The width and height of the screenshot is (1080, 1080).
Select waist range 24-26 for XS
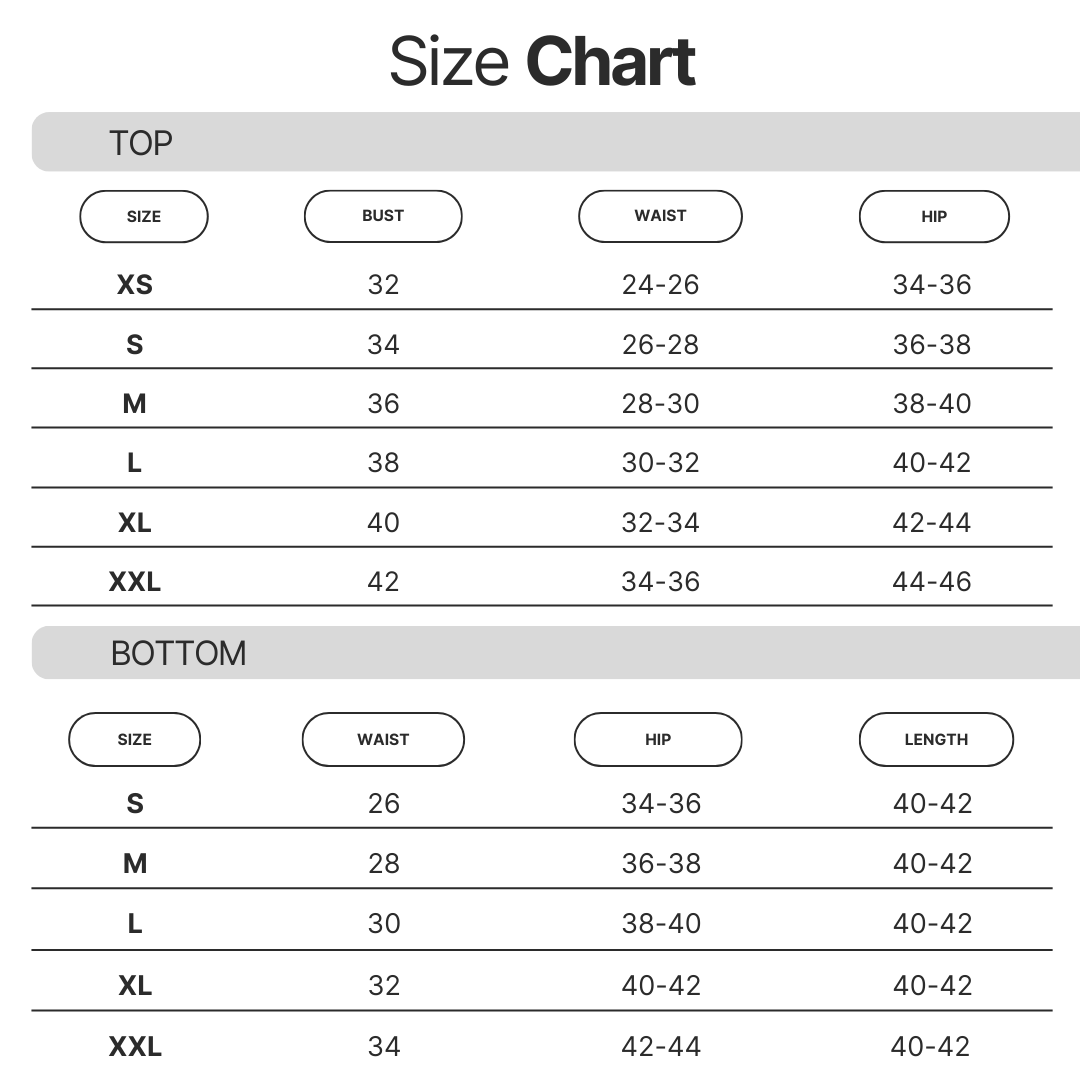click(660, 285)
